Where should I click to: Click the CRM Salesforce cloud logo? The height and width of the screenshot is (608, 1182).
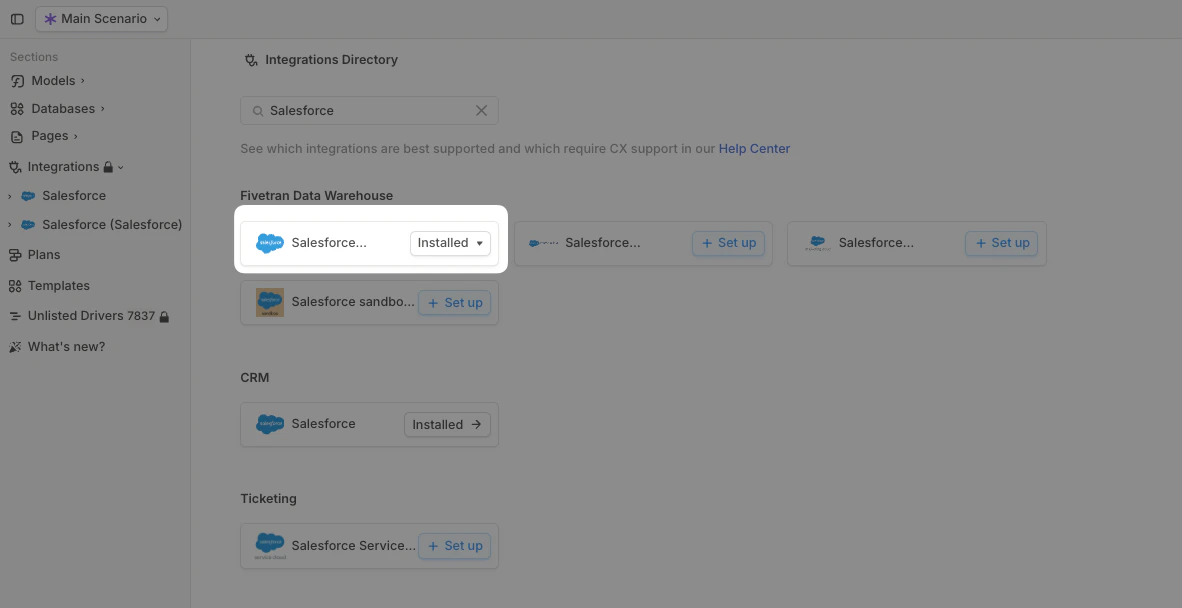[x=270, y=424]
